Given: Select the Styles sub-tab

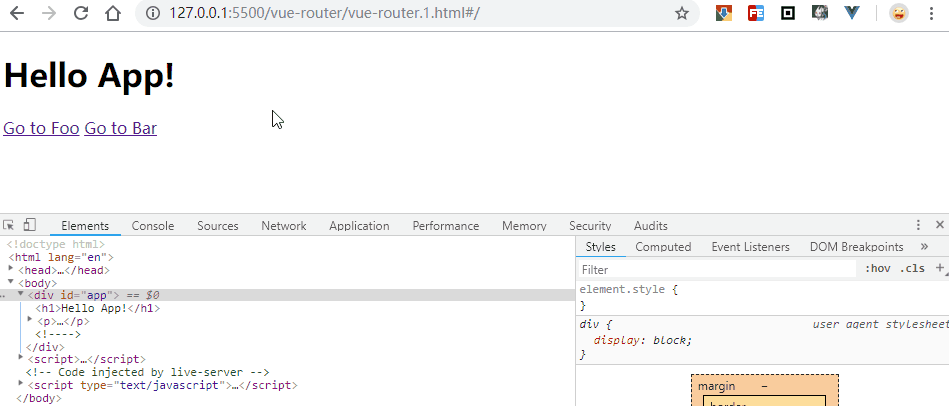Looking at the screenshot, I should (600, 247).
